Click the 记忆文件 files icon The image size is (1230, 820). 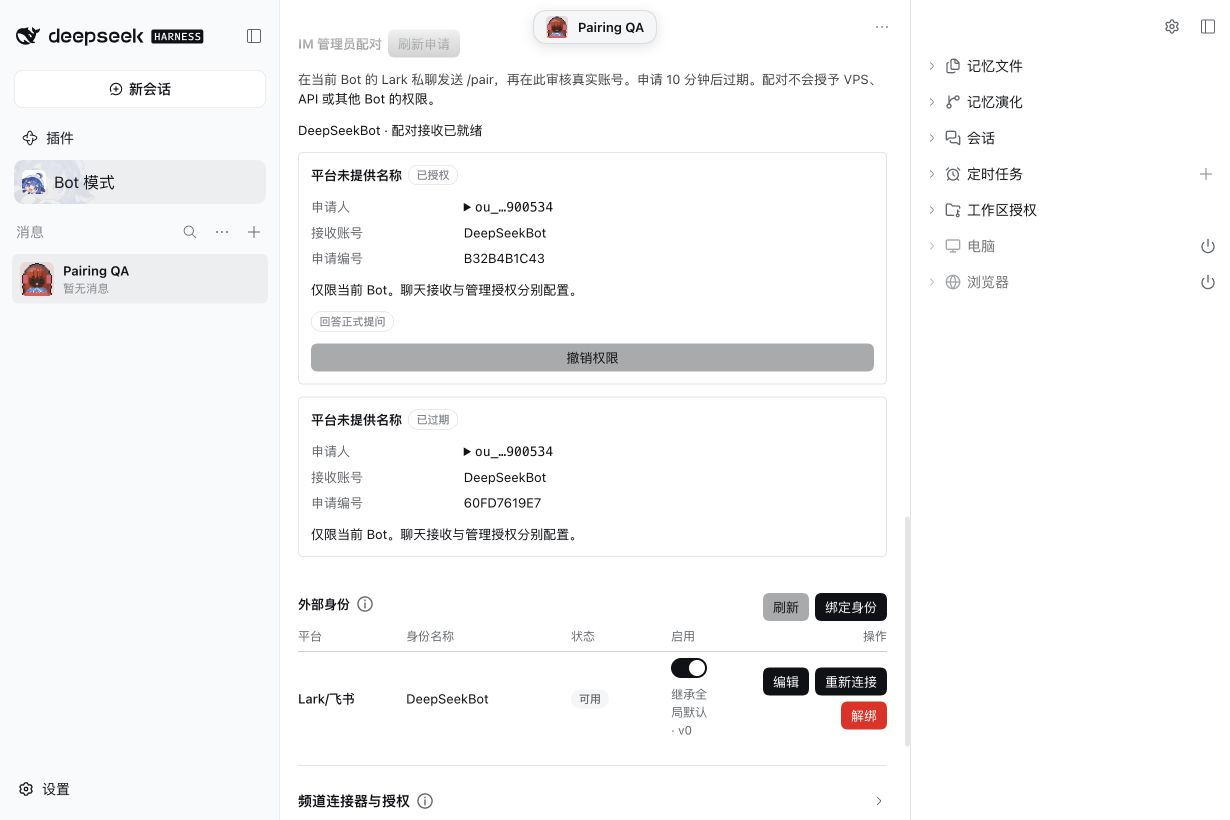pos(953,66)
